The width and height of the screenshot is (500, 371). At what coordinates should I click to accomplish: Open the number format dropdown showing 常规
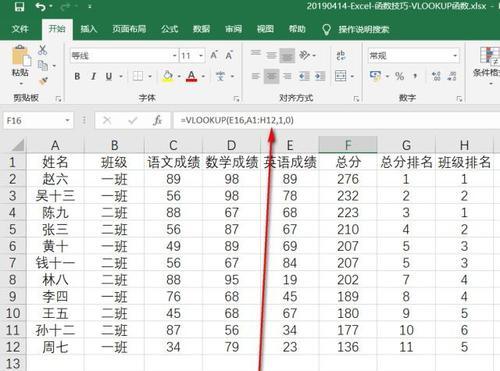(455, 56)
